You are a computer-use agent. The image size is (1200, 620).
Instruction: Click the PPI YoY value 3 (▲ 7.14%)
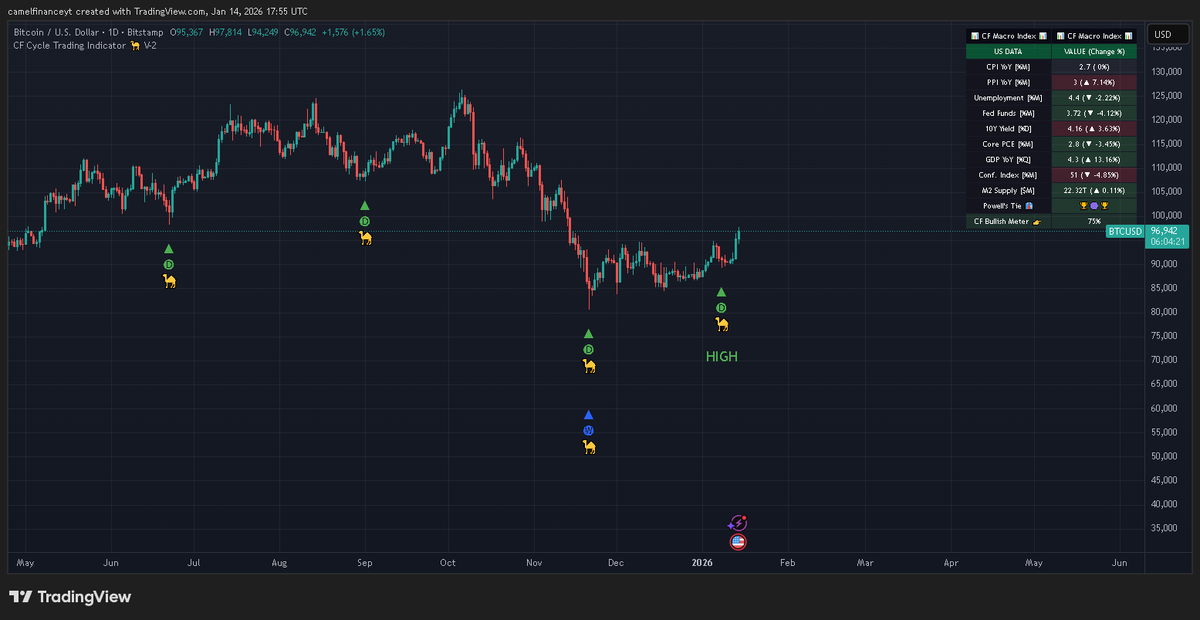coord(1094,82)
